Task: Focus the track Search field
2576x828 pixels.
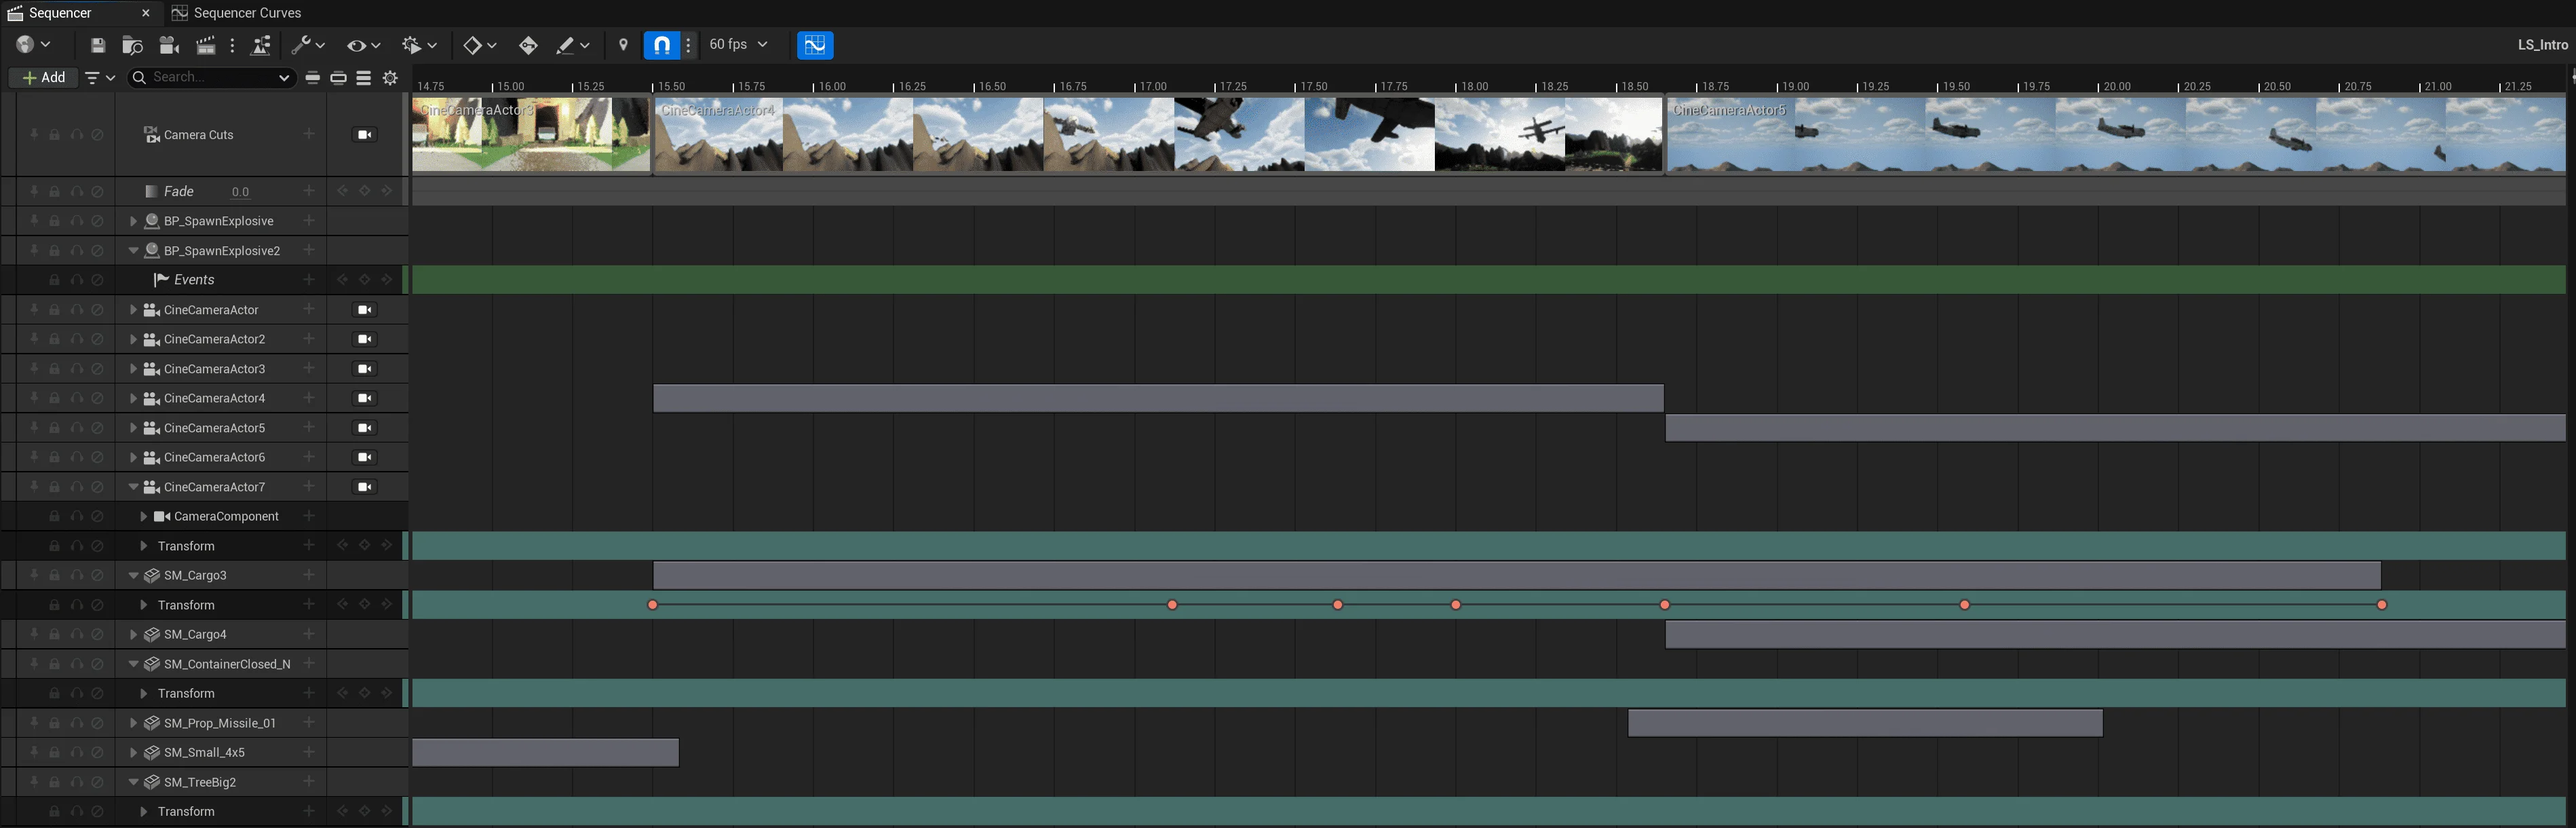Action: tap(212, 77)
